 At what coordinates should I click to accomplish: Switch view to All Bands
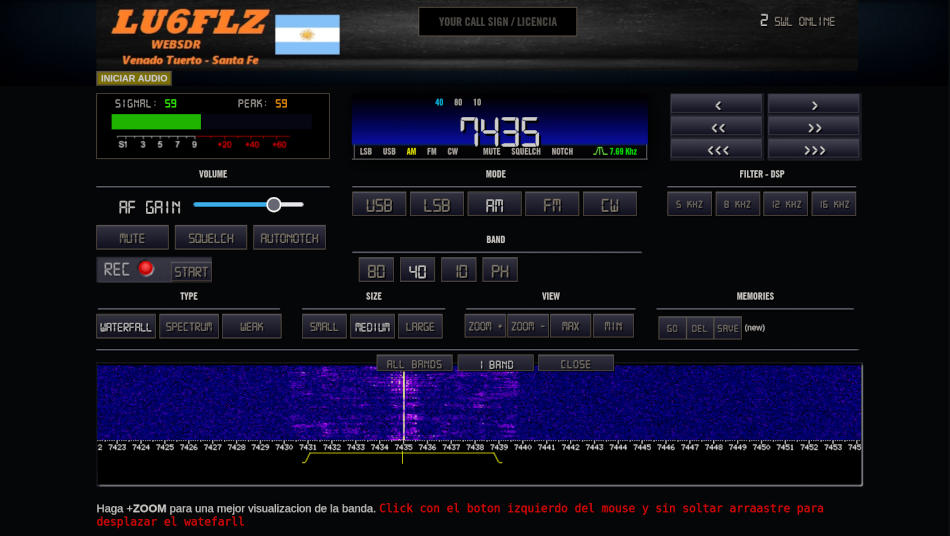414,364
